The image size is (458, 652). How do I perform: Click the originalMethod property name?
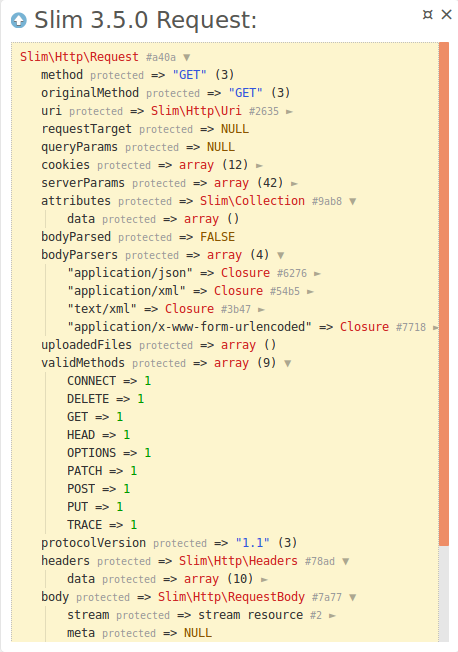pyautogui.click(x=90, y=93)
